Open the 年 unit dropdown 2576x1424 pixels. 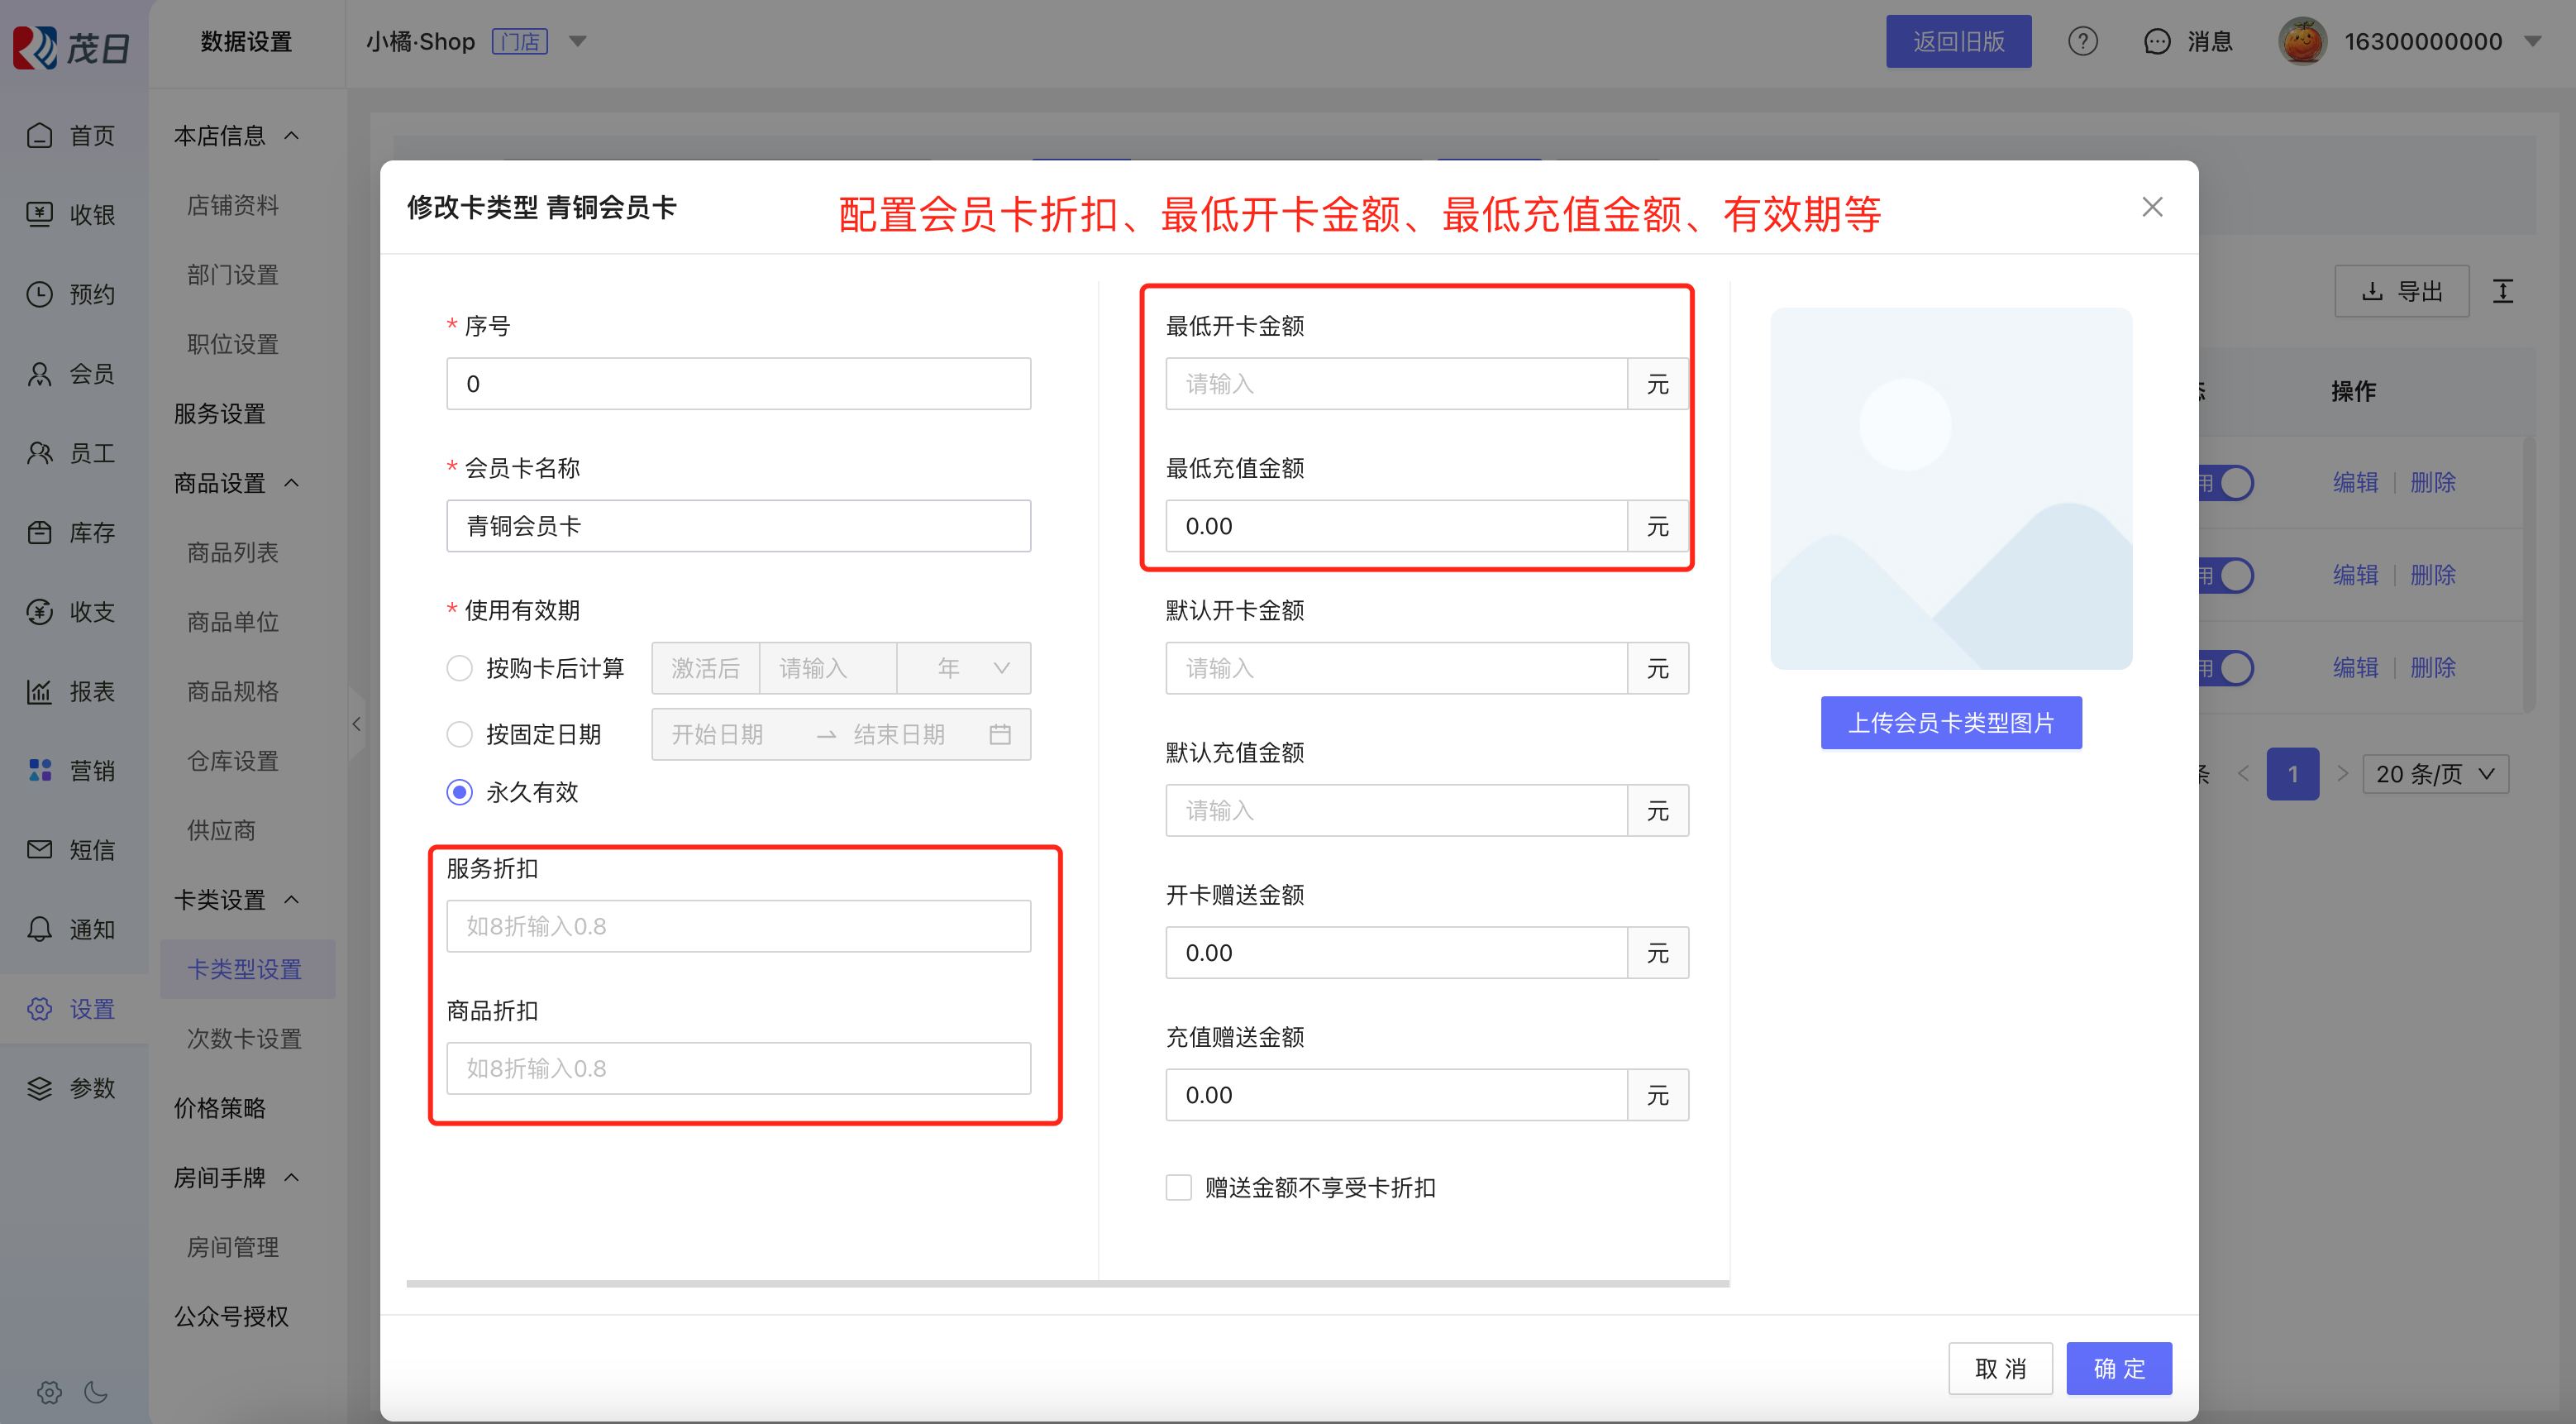(x=964, y=668)
